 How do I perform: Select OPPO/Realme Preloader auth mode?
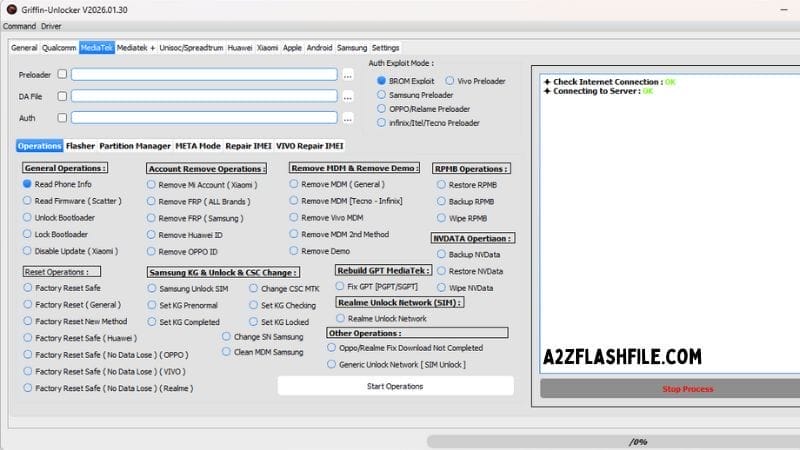(423, 109)
